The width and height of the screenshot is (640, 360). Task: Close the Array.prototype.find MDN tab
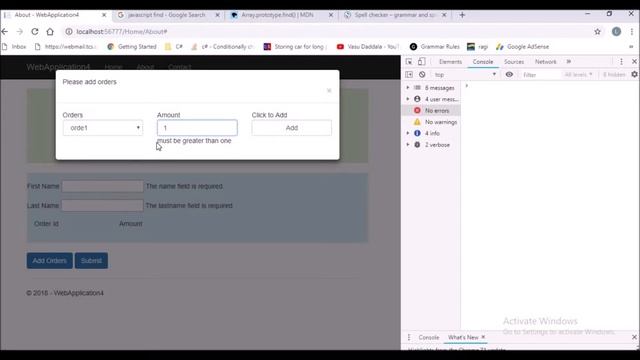331,15
